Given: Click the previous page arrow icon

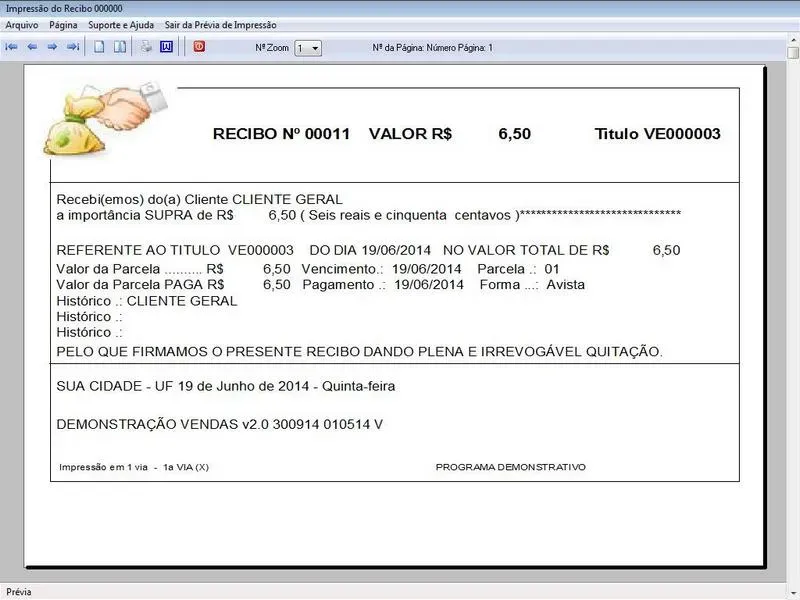Looking at the screenshot, I should (x=32, y=47).
